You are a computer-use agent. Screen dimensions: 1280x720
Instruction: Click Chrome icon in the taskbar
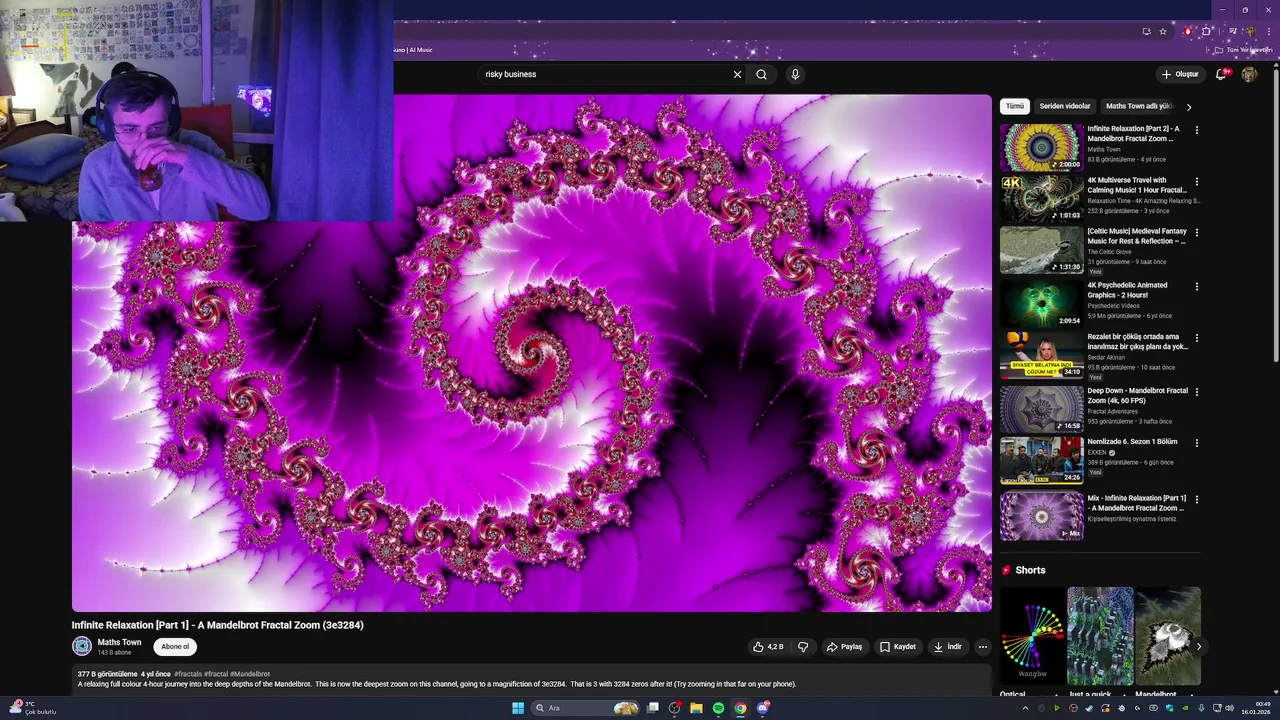740,708
